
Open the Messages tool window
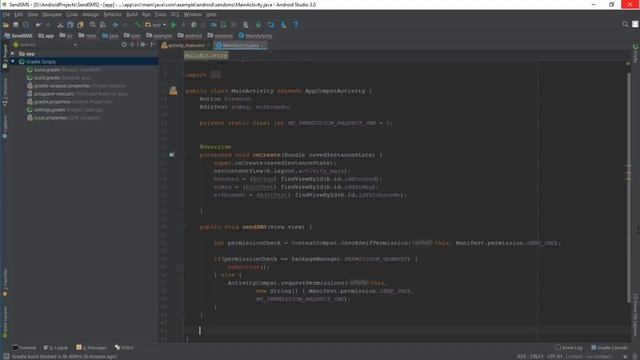pyautogui.click(x=91, y=348)
